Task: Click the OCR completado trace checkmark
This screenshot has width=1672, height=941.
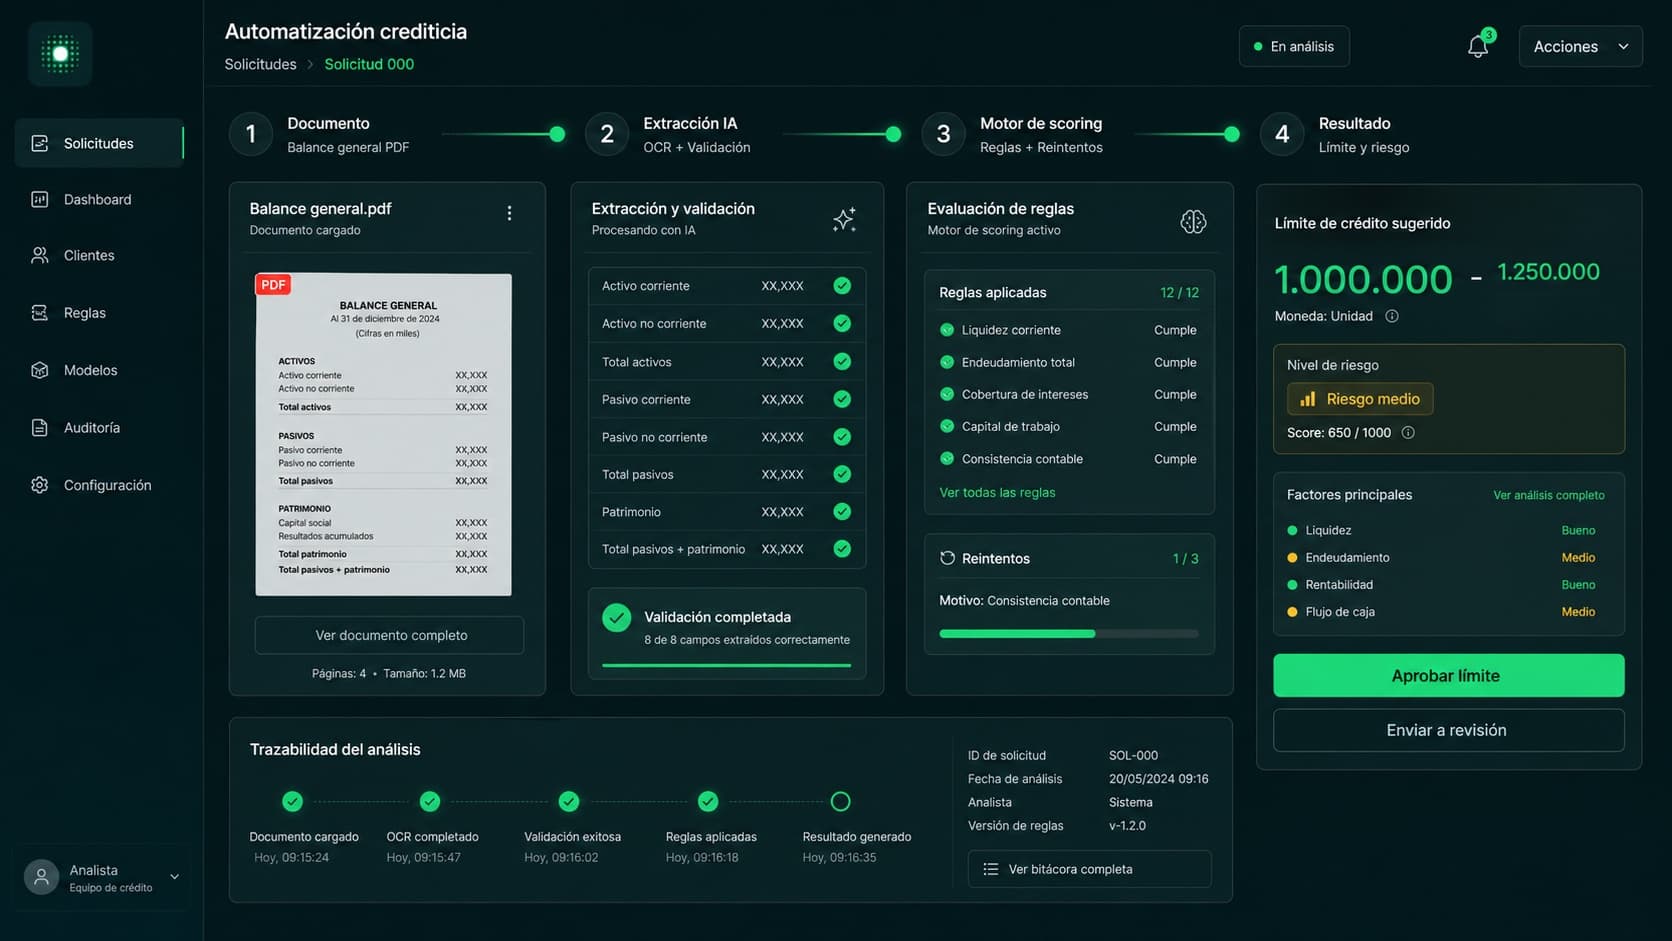Action: [x=430, y=801]
